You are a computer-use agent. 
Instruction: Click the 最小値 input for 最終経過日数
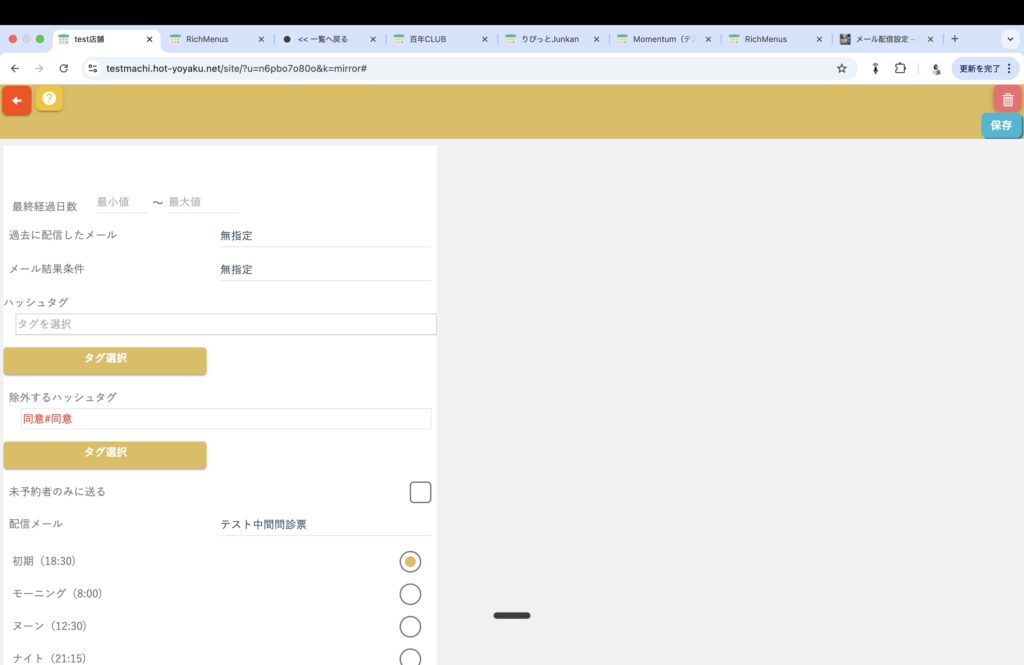pos(120,202)
